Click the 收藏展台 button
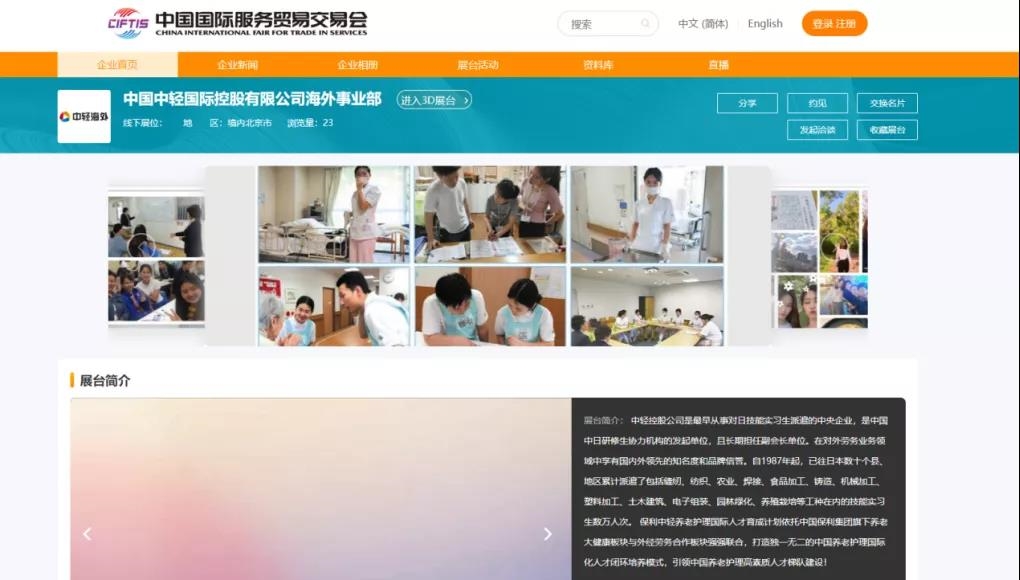 pos(887,130)
